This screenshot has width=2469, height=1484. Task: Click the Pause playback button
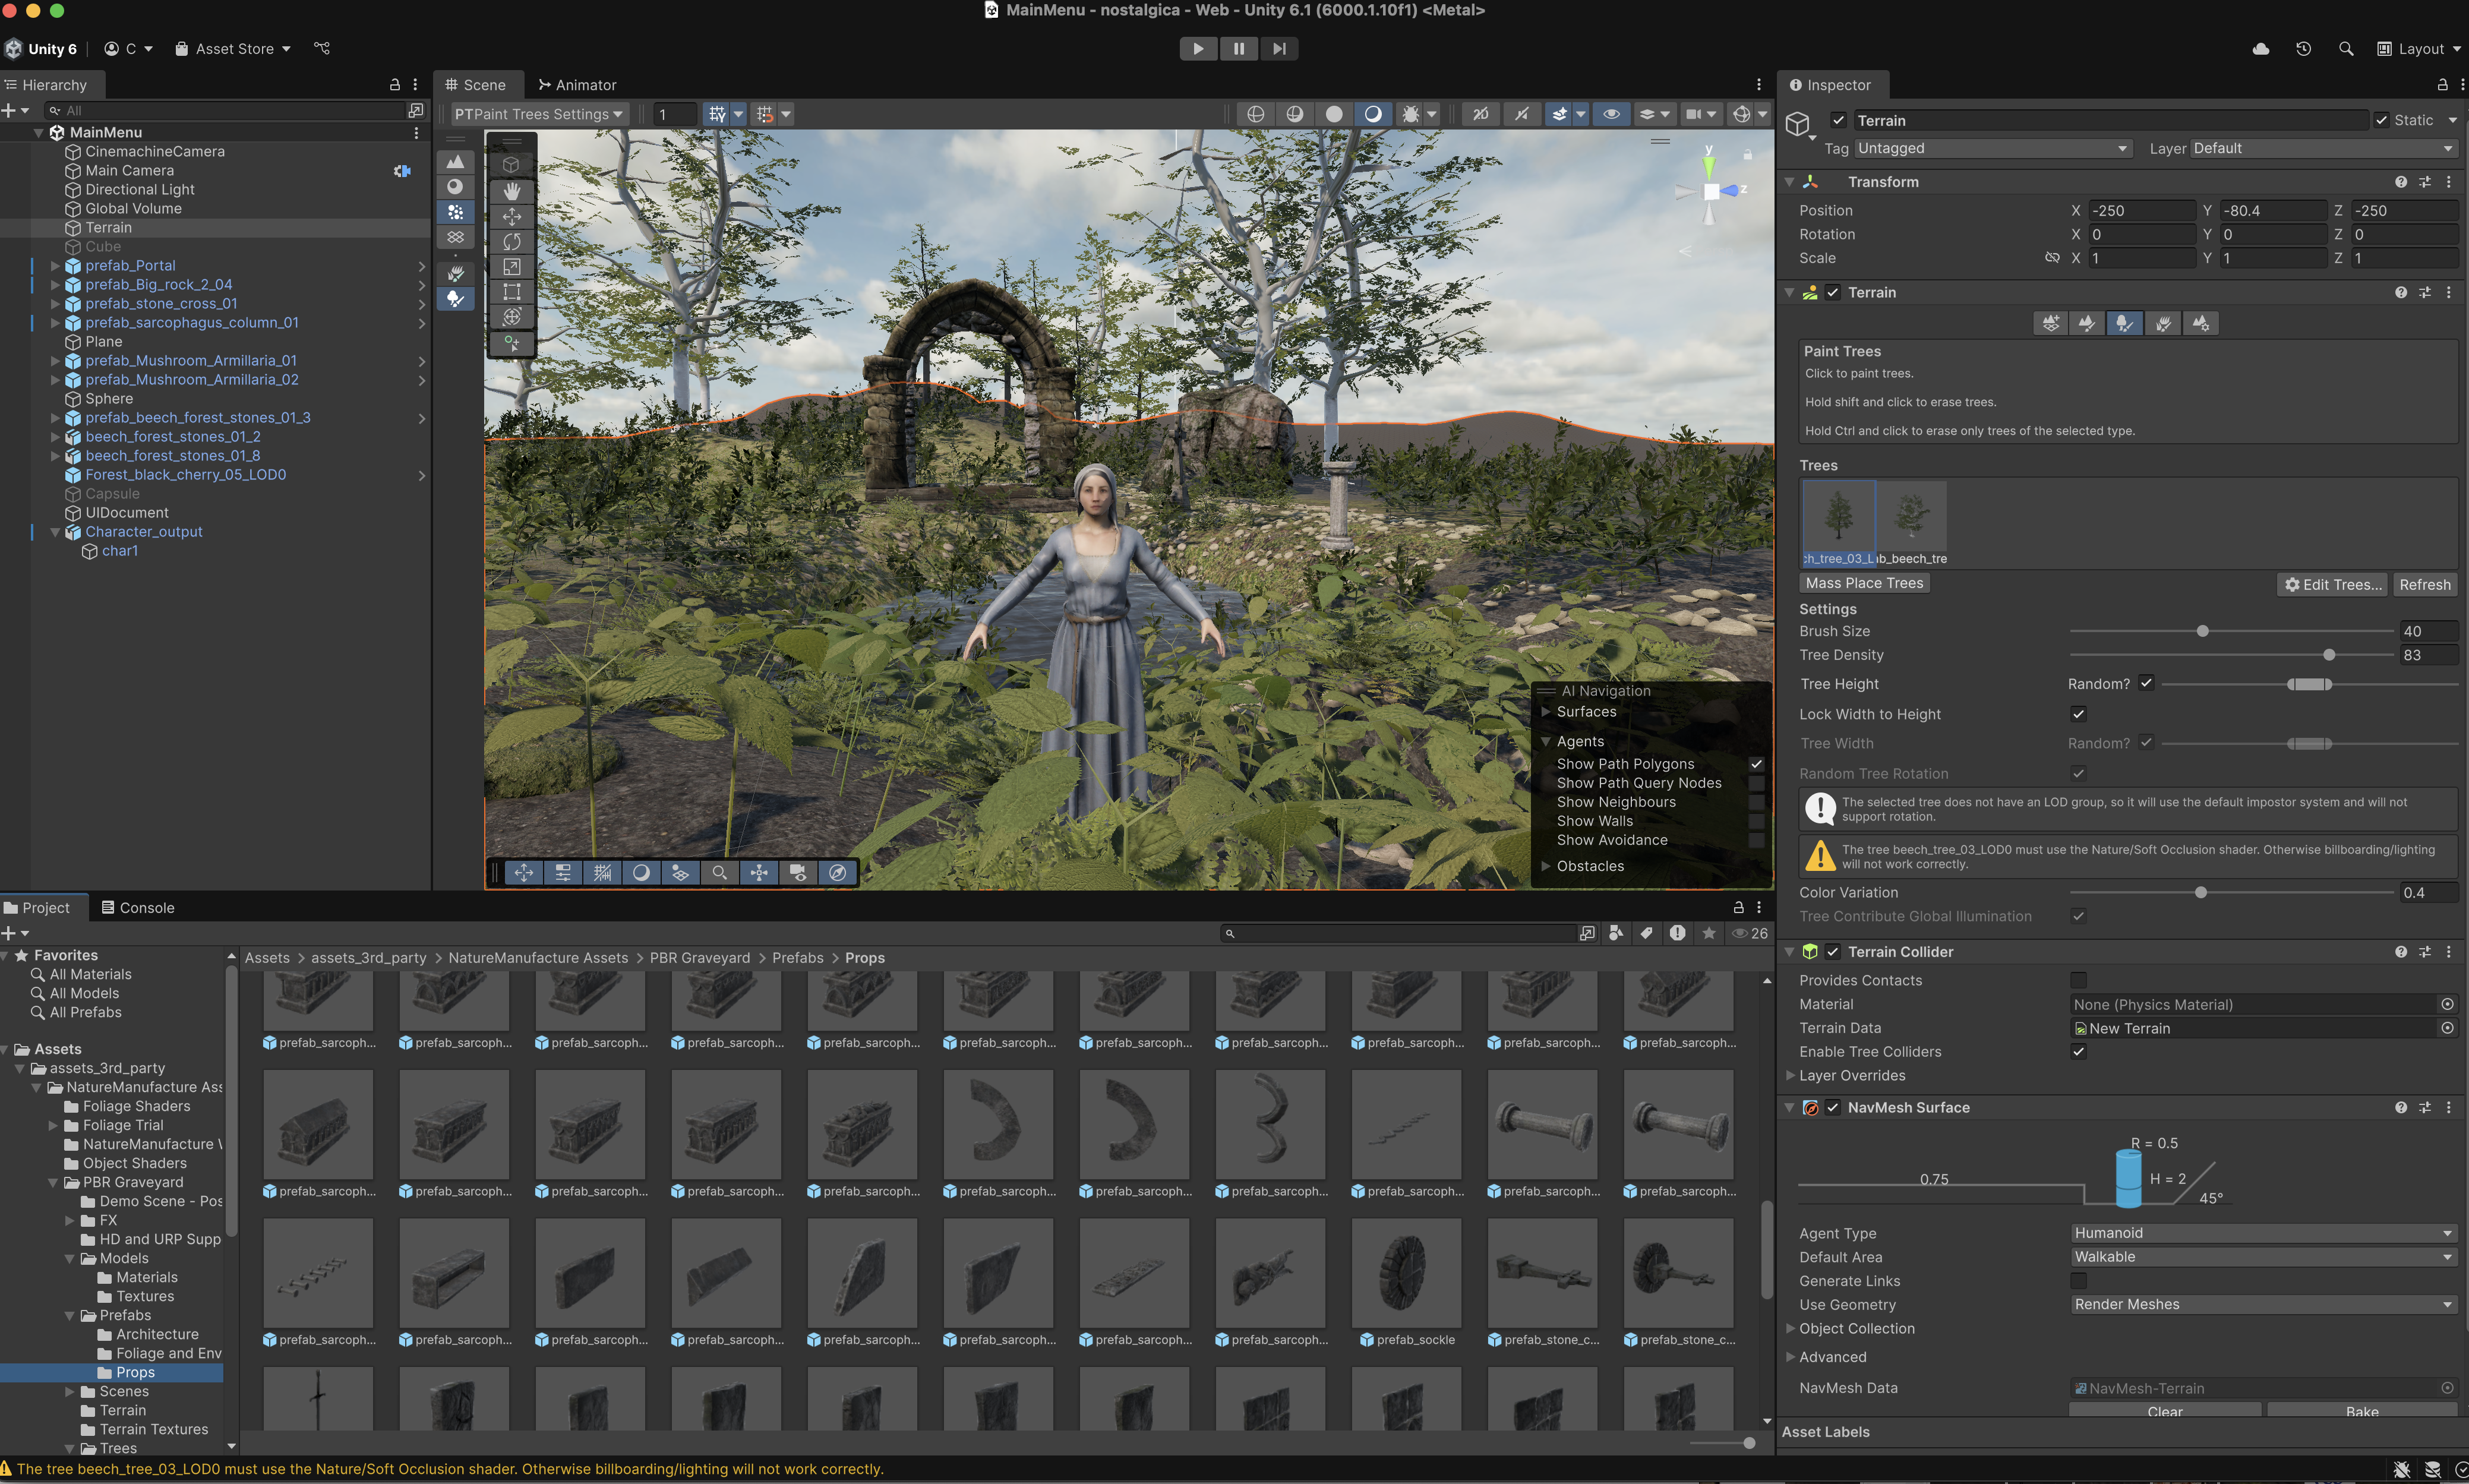[x=1238, y=48]
